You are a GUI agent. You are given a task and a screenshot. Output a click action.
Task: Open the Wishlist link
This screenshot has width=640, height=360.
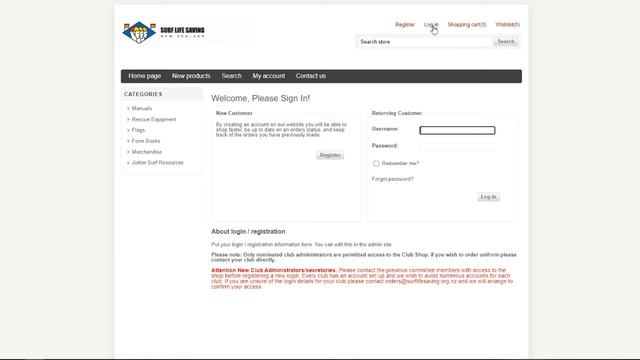[x=507, y=24]
